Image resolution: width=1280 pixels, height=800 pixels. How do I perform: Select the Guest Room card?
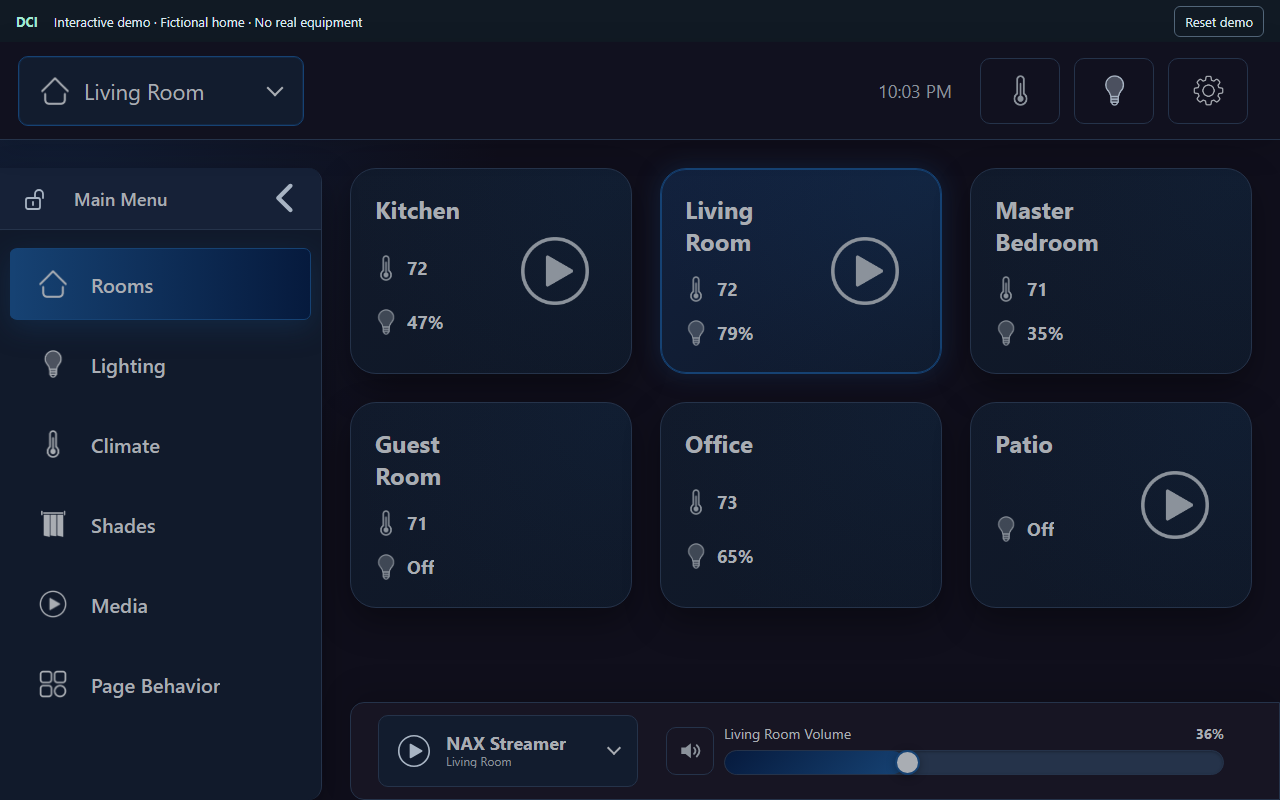pyautogui.click(x=491, y=505)
